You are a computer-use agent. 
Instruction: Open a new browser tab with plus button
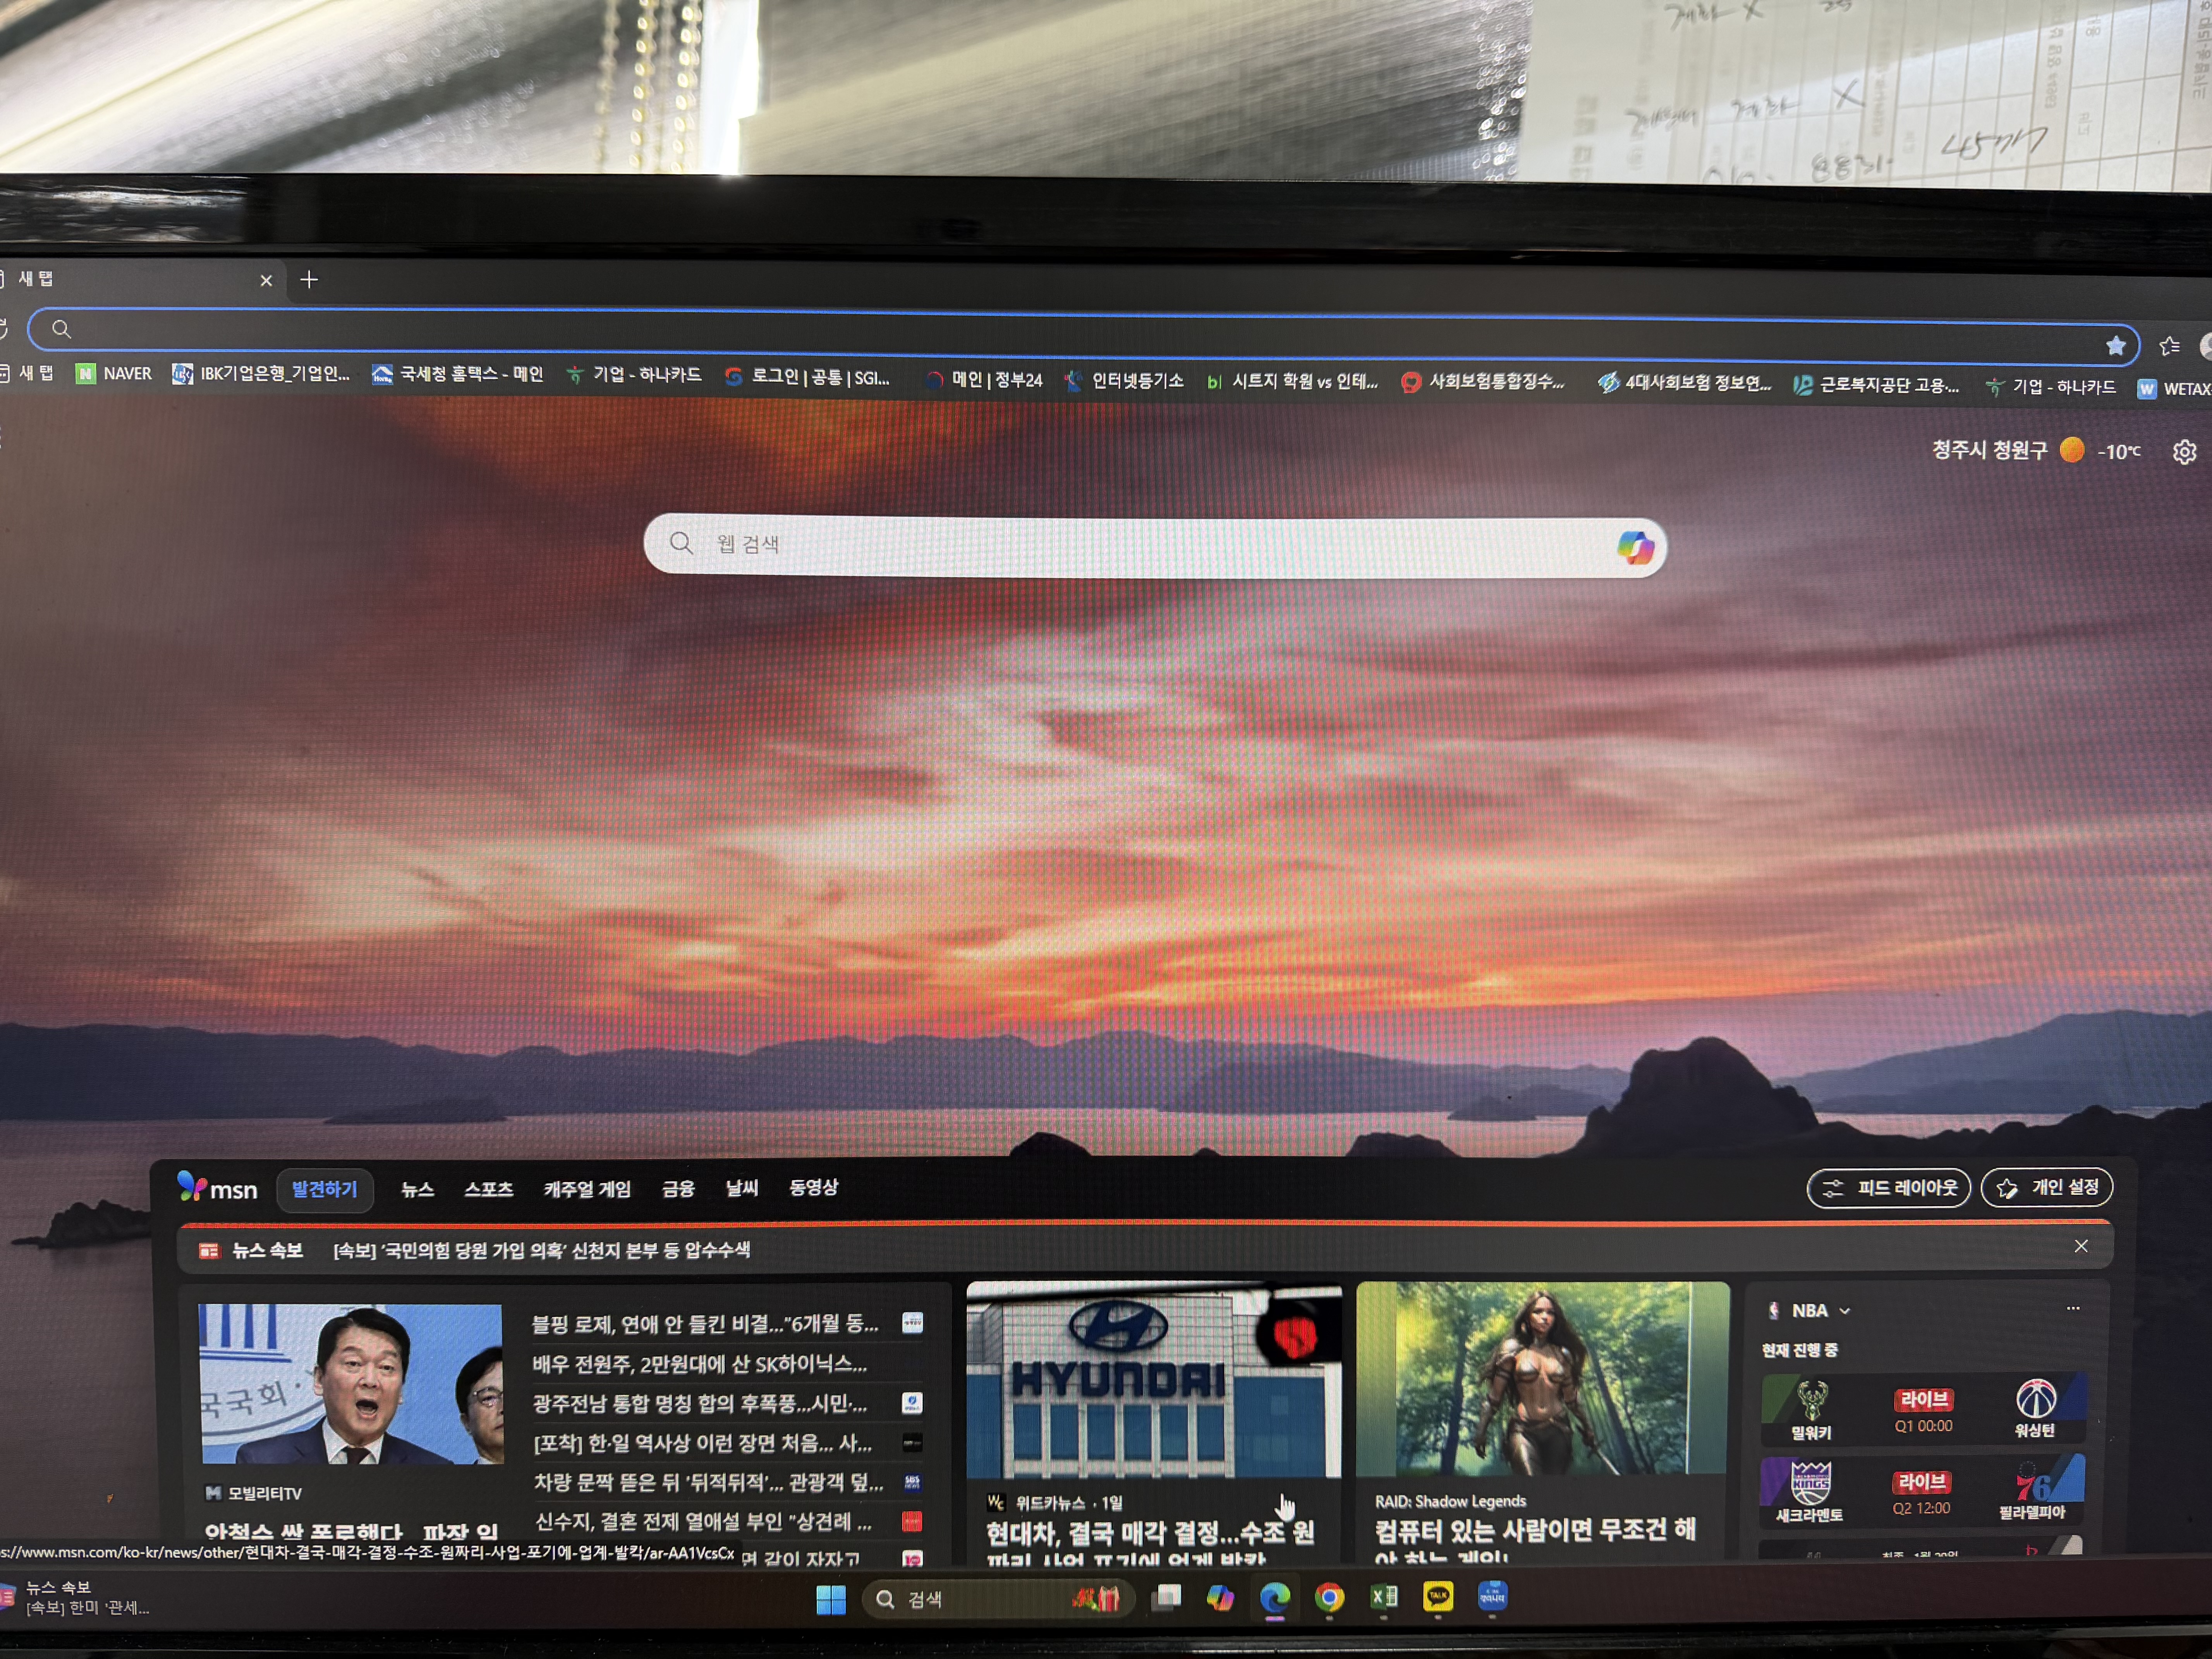click(309, 280)
